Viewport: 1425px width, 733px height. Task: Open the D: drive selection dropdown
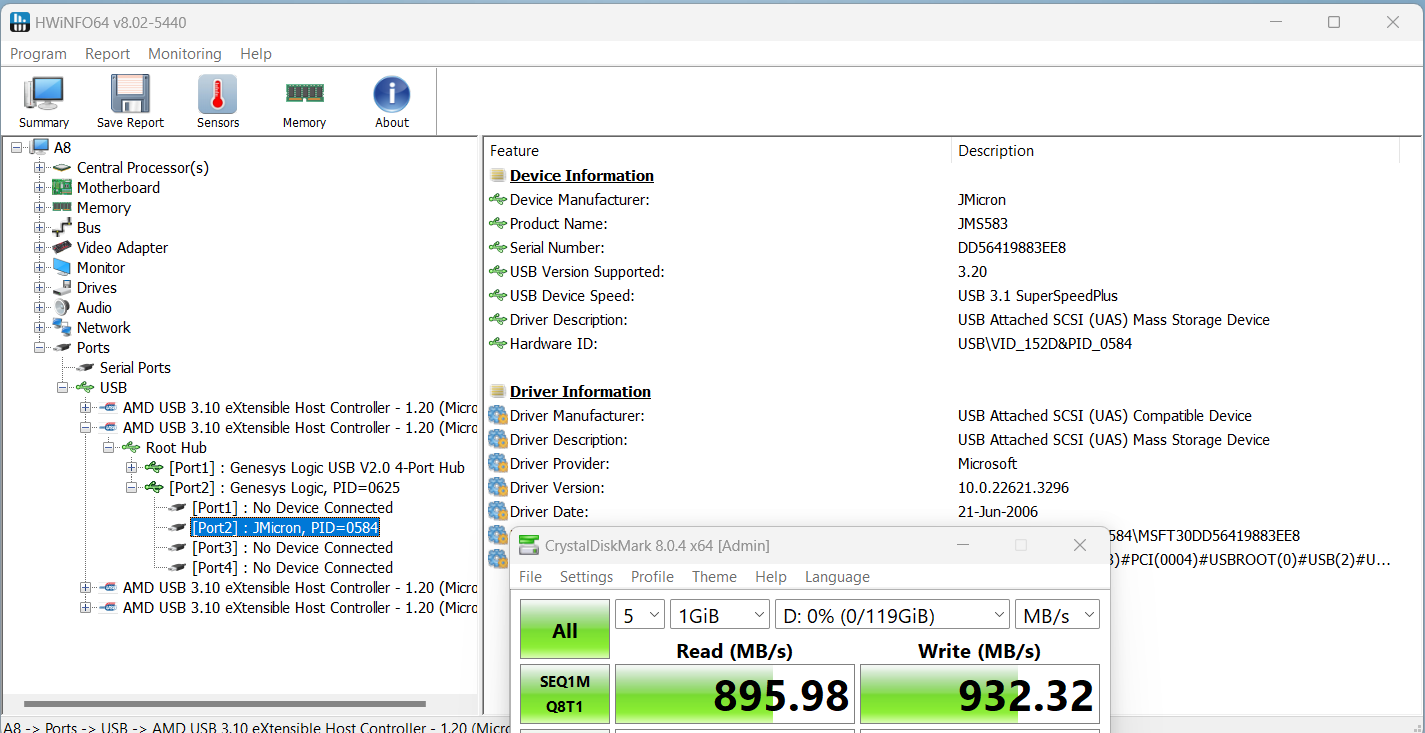893,616
